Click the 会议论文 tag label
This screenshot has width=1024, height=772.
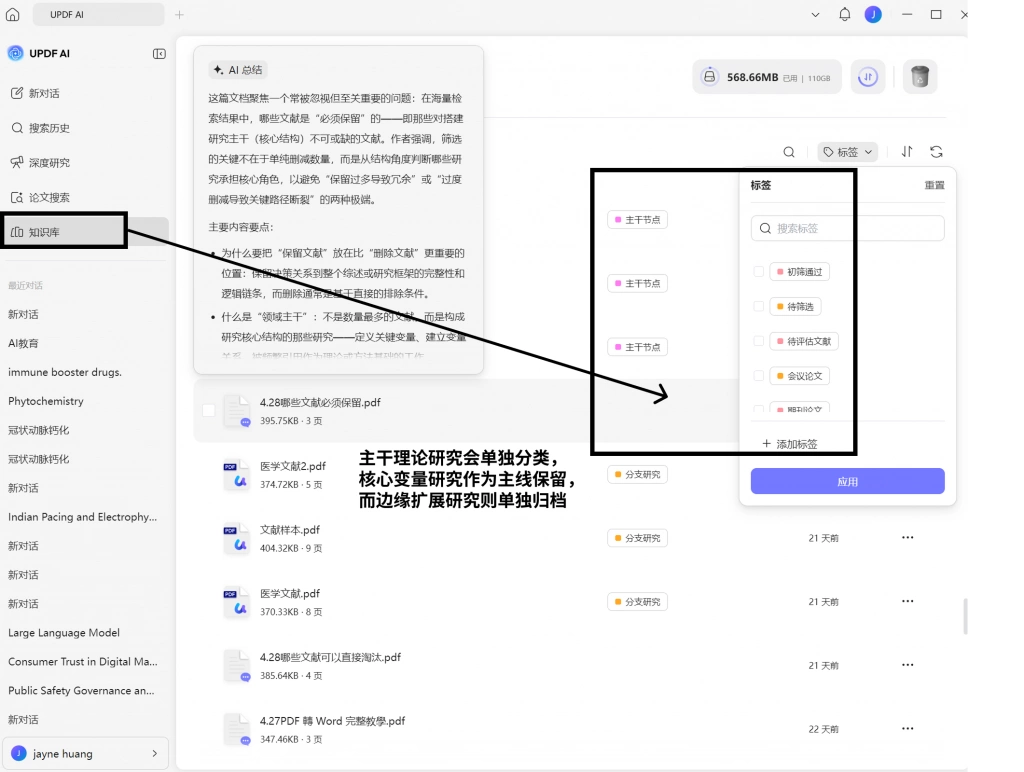tap(800, 376)
